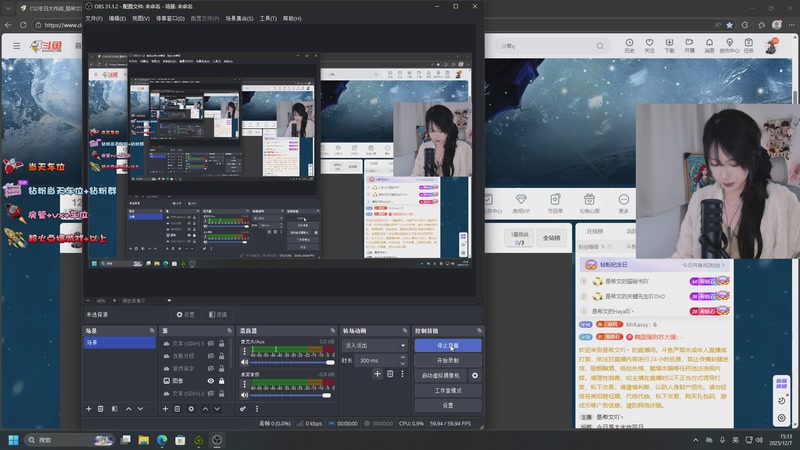The width and height of the screenshot is (800, 450).
Task: Open the 场景集合(S) menu in OBS
Action: pyautogui.click(x=239, y=18)
